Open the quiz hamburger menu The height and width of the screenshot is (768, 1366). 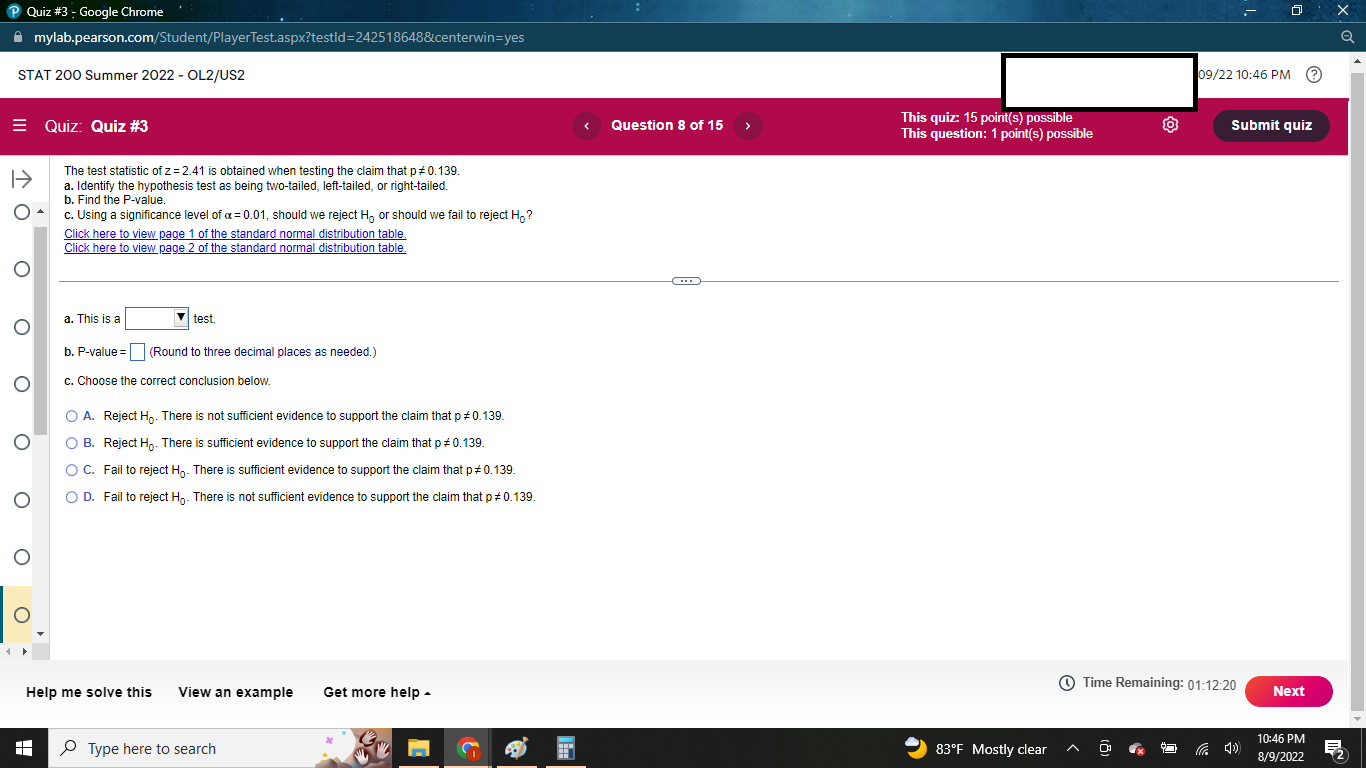(20, 126)
